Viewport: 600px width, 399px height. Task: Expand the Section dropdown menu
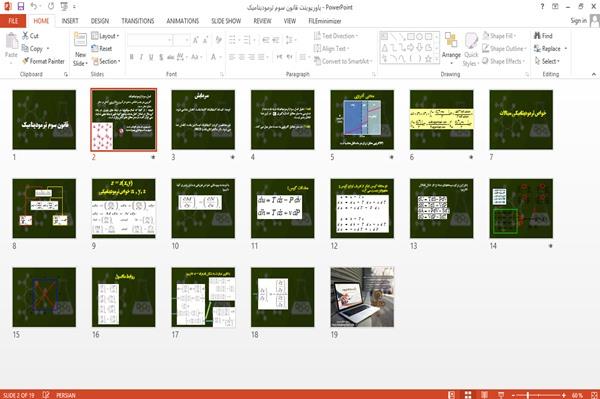[106, 61]
